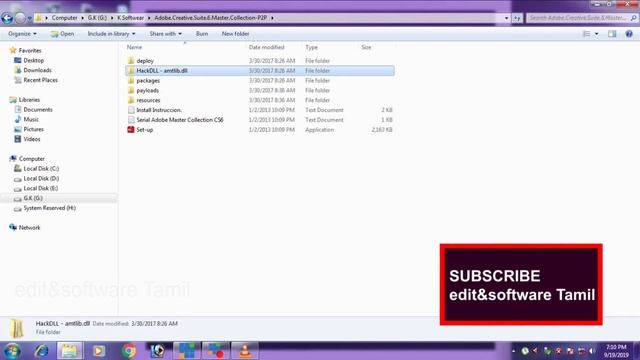640x360 pixels.
Task: Open the address bar history dropdown
Action: point(507,18)
